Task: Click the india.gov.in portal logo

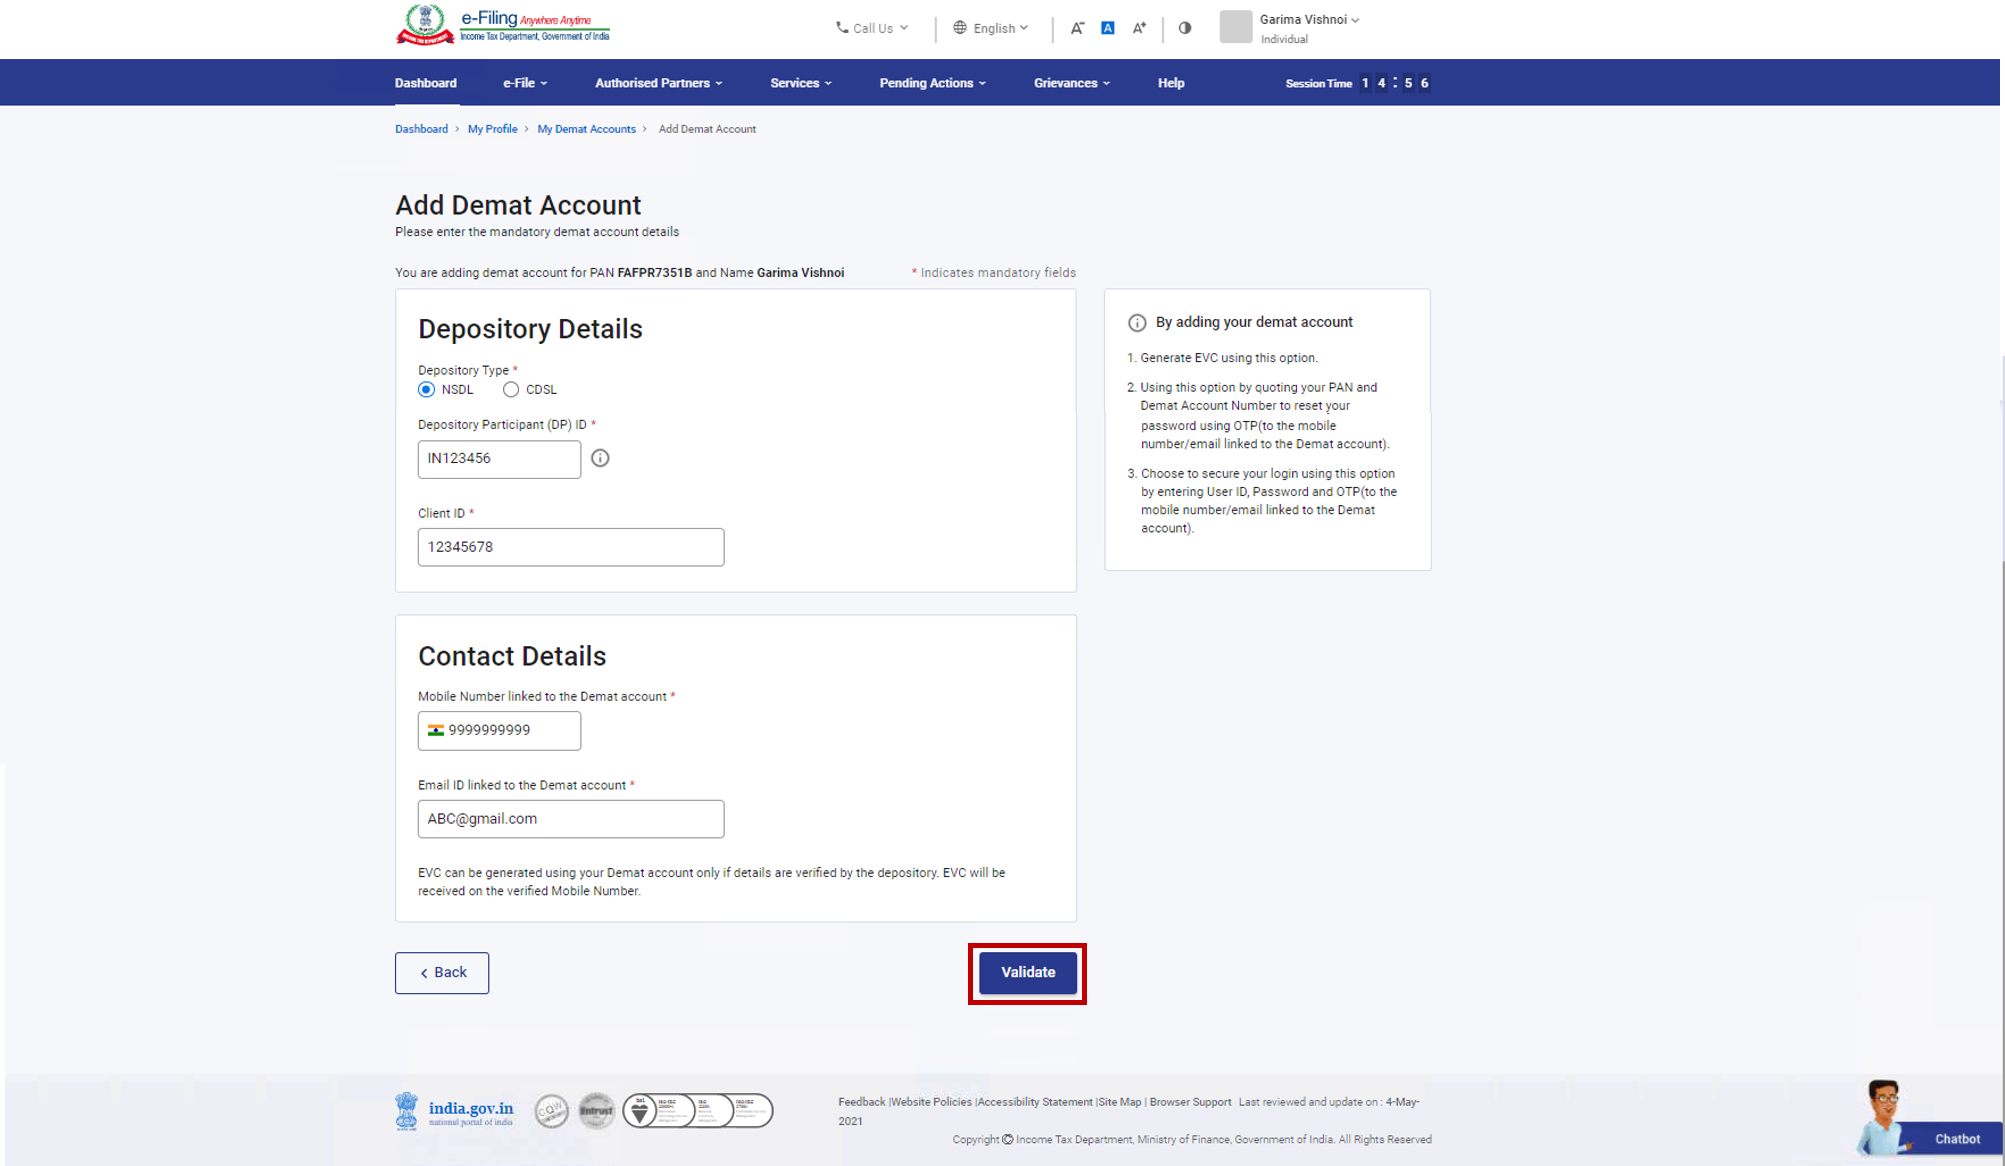Action: point(455,1111)
